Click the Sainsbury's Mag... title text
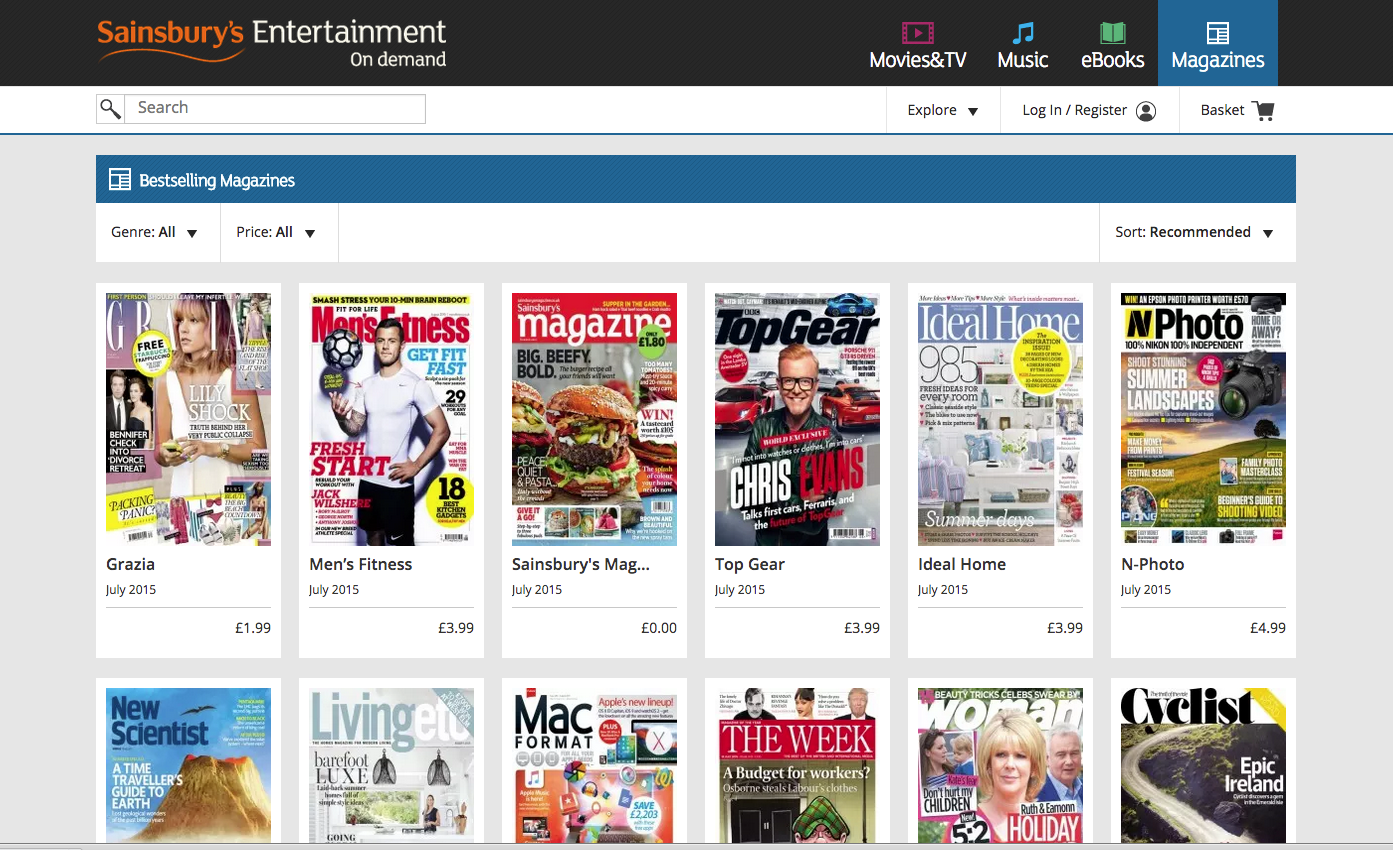 (x=581, y=564)
